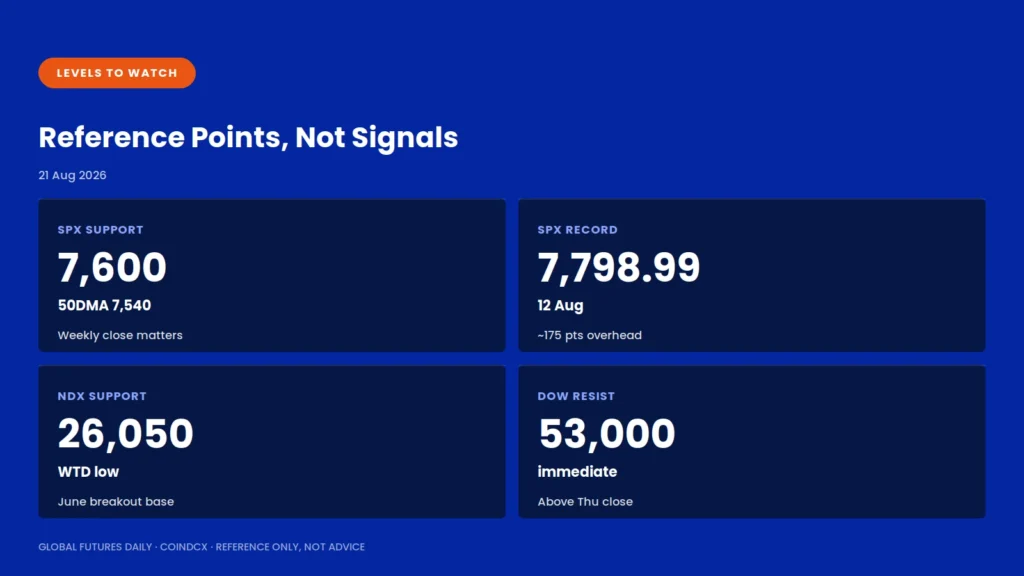Image resolution: width=1024 pixels, height=576 pixels.
Task: Click the ~175 pts overhead note
Action: 590,335
